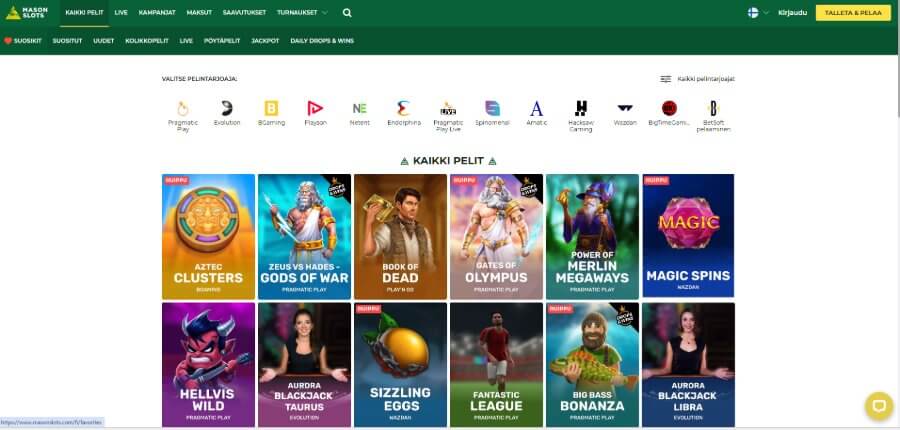This screenshot has height=430, width=900.
Task: Open Saavutukset menu item
Action: tap(245, 13)
